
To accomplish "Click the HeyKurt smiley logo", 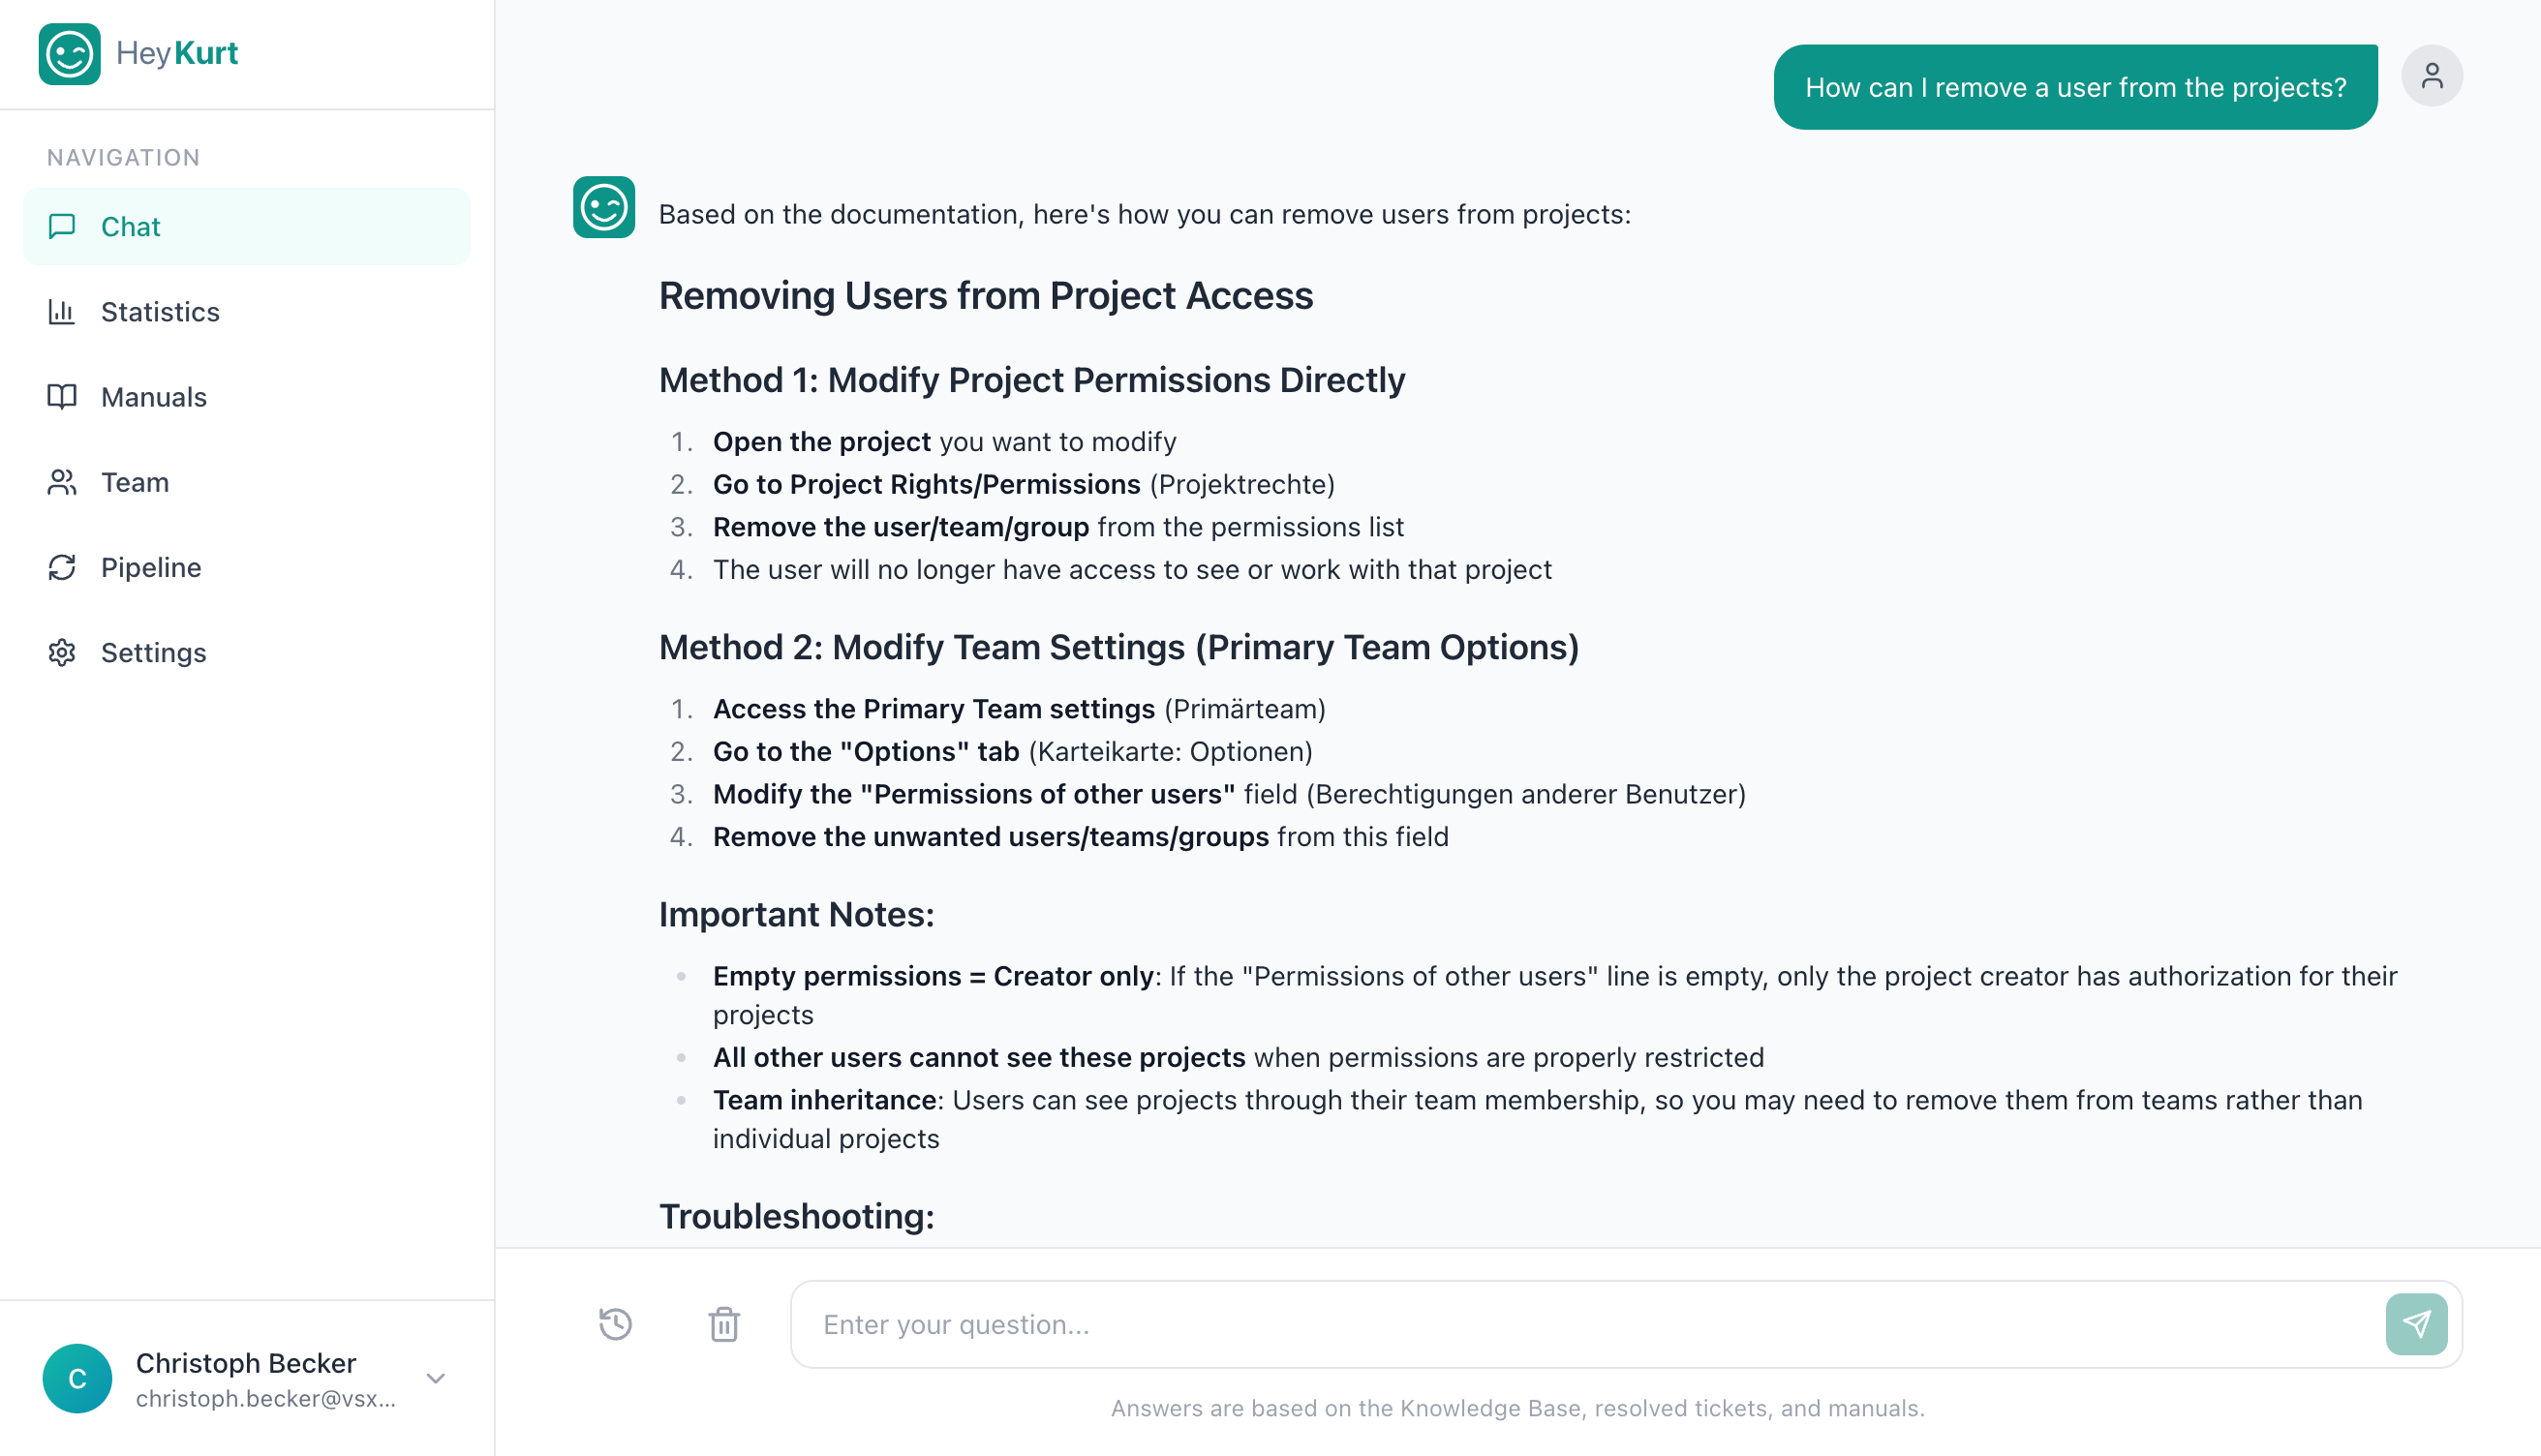I will coord(69,53).
